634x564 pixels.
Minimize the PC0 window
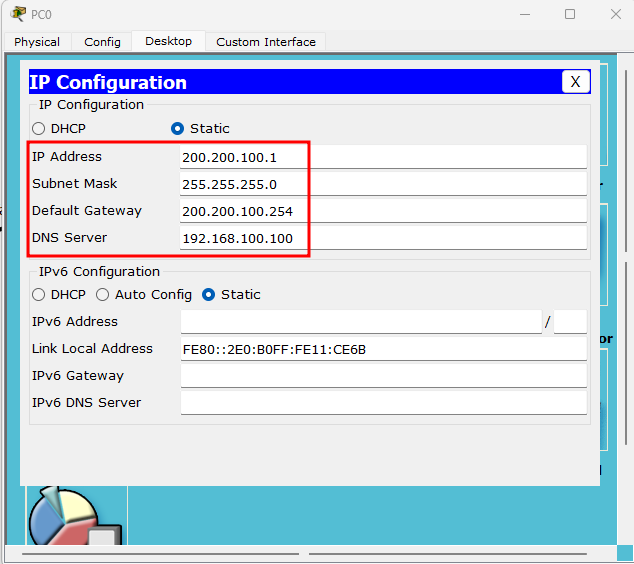(x=525, y=15)
